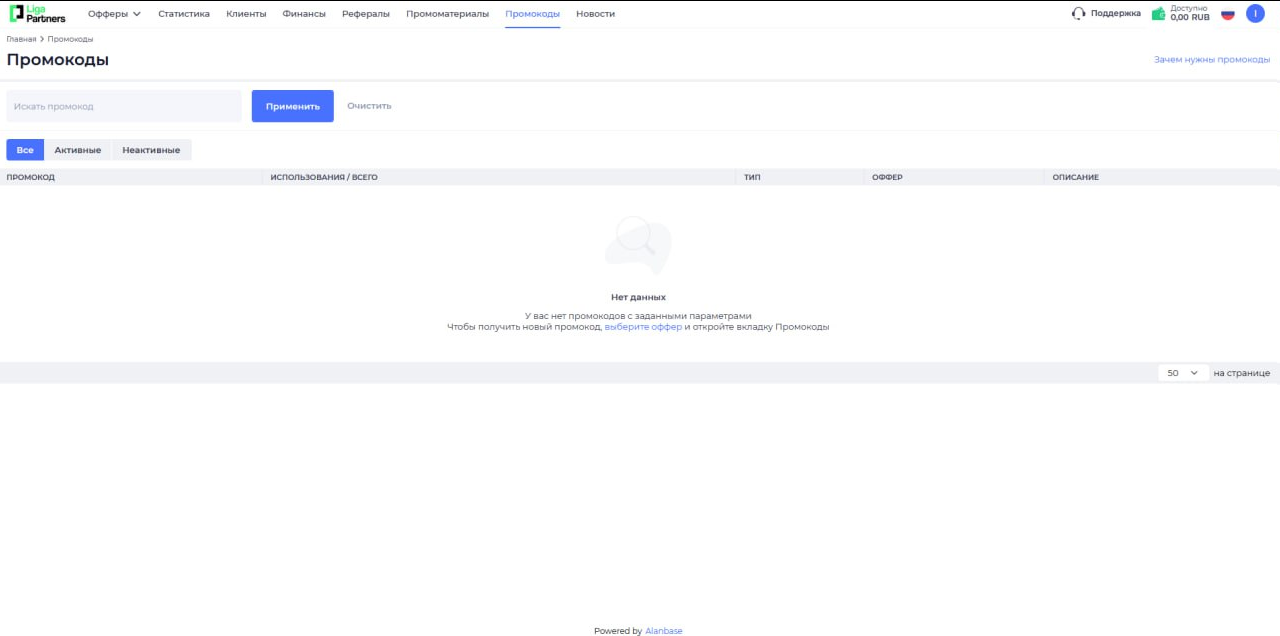The width and height of the screenshot is (1280, 636).
Task: Show only Активные promo codes
Action: click(x=78, y=150)
